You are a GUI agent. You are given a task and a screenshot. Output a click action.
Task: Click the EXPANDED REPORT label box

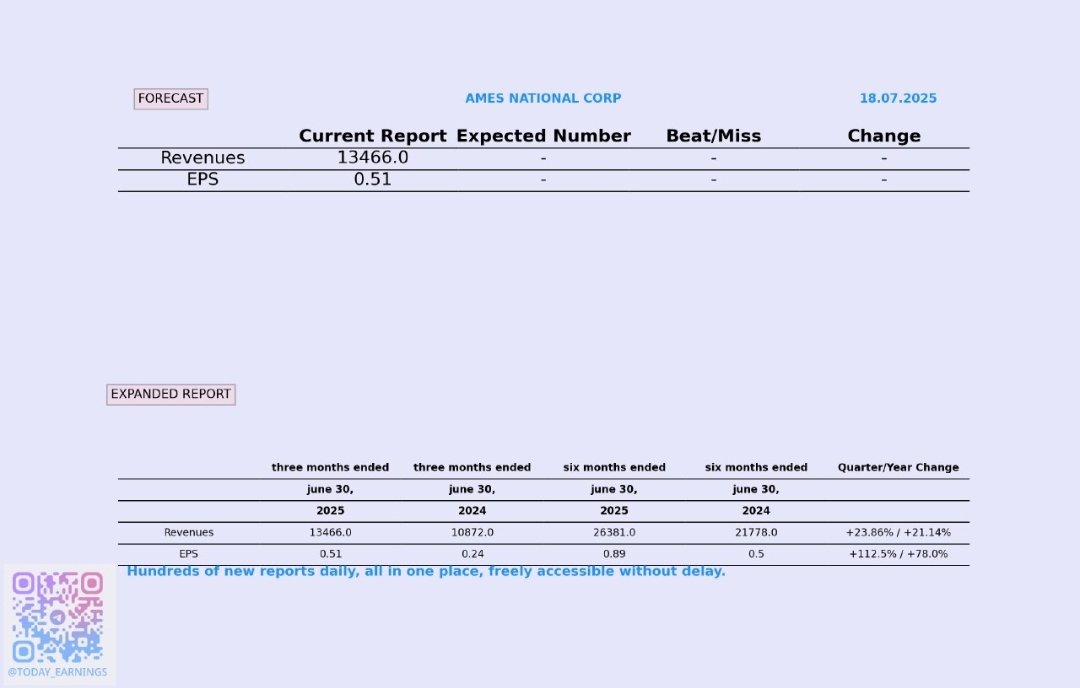point(171,394)
